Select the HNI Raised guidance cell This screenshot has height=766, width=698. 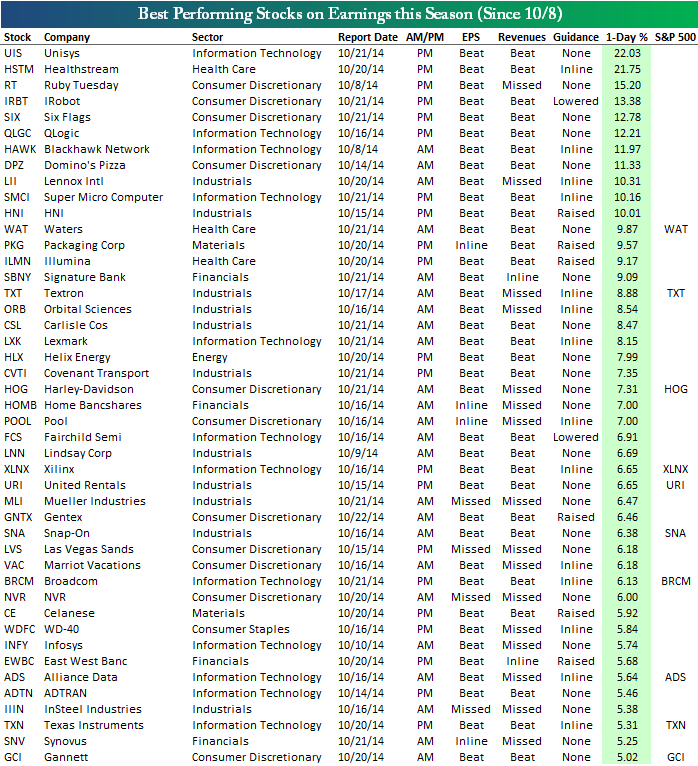pyautogui.click(x=576, y=213)
